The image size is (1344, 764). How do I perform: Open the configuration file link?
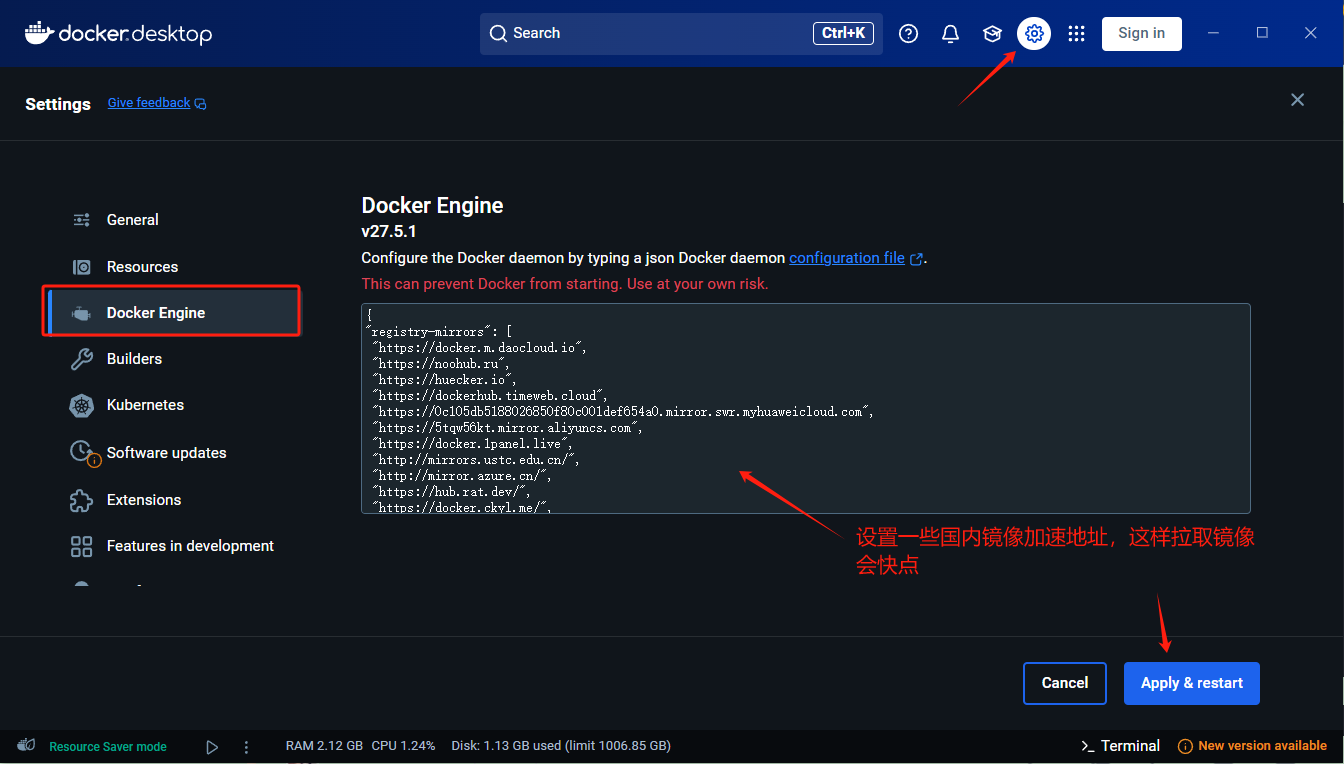click(x=846, y=257)
